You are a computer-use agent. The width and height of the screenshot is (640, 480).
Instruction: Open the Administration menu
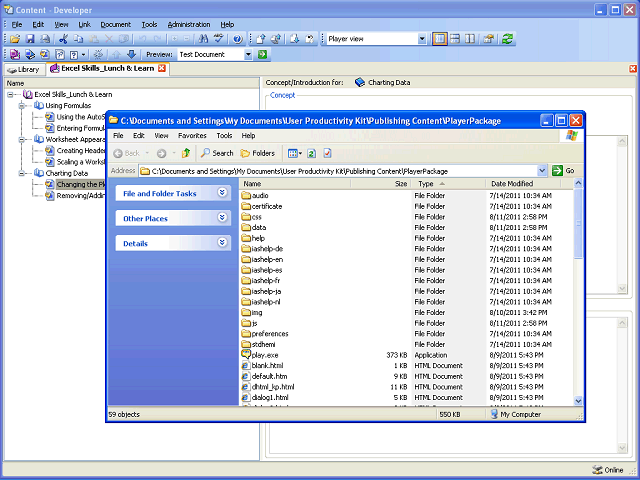coord(189,24)
